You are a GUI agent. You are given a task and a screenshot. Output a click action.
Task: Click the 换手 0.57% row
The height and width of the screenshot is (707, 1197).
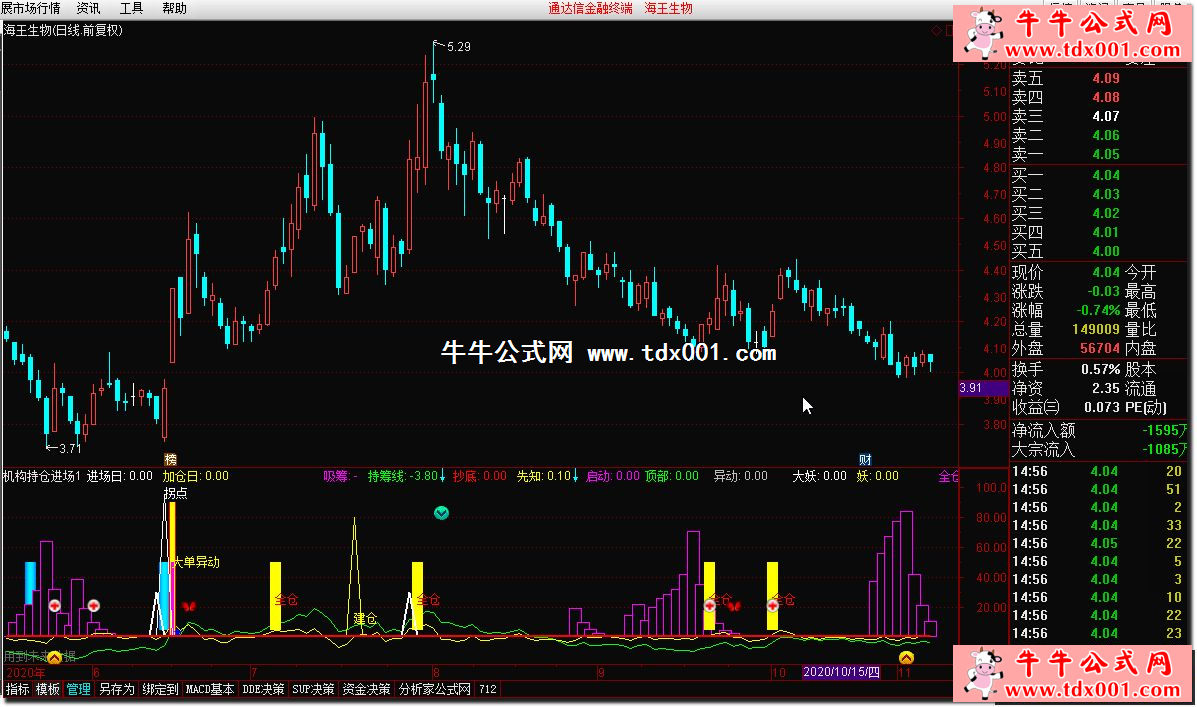click(1066, 370)
